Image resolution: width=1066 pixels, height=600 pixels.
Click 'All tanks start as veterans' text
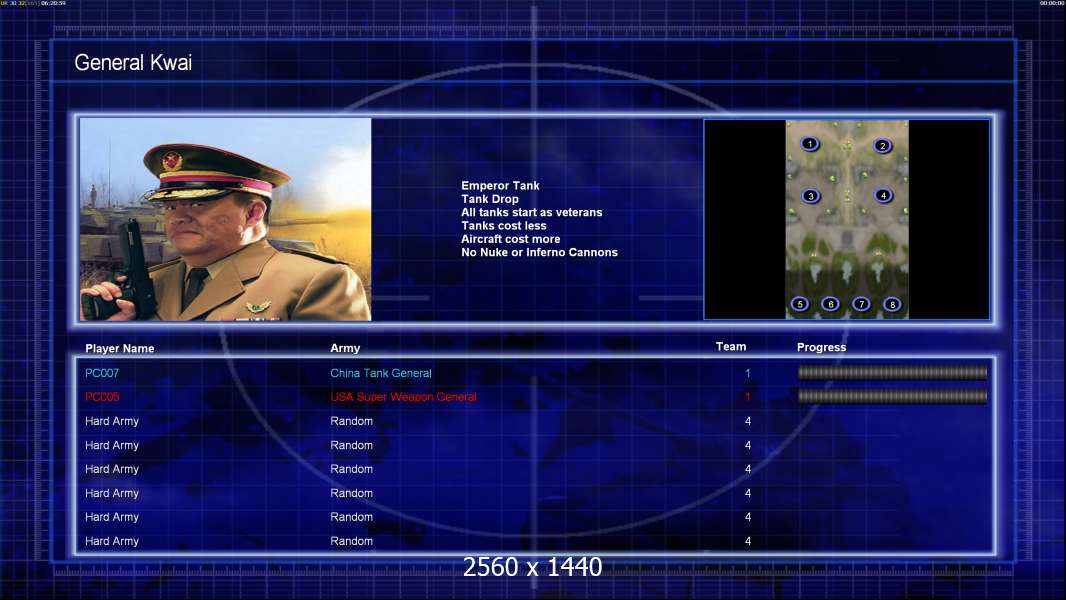click(532, 212)
